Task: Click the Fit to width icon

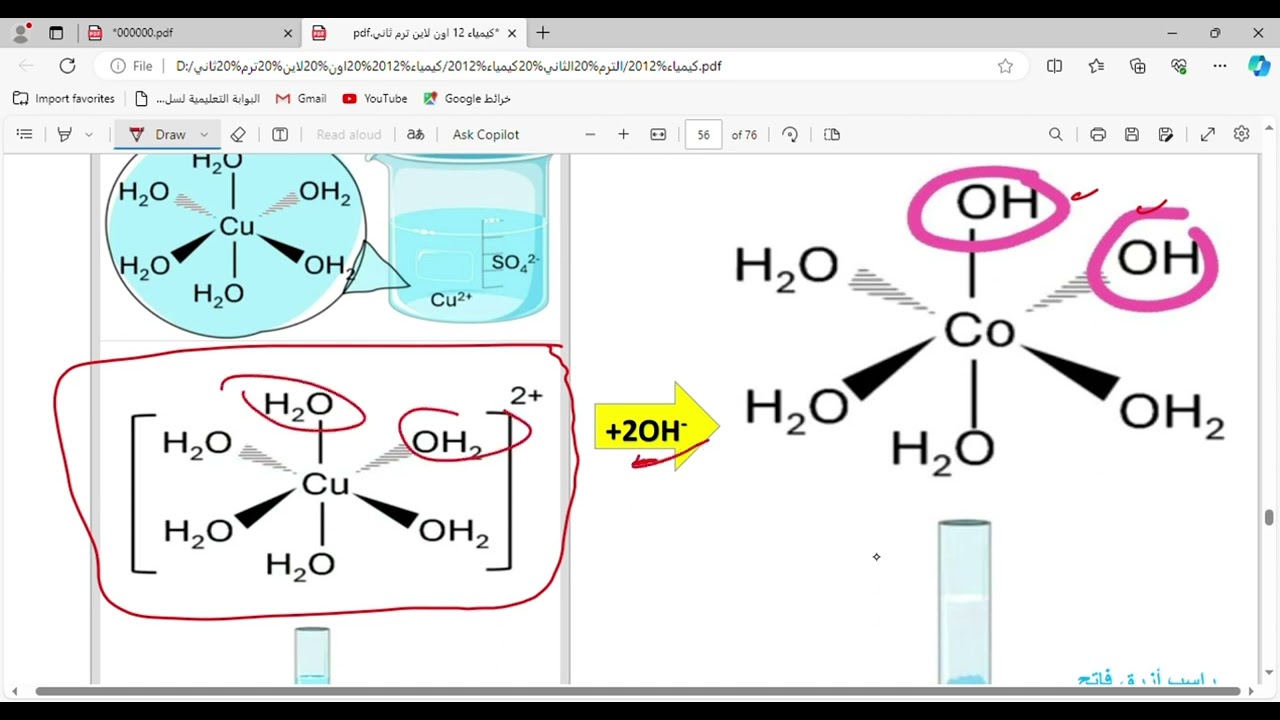Action: pos(658,134)
